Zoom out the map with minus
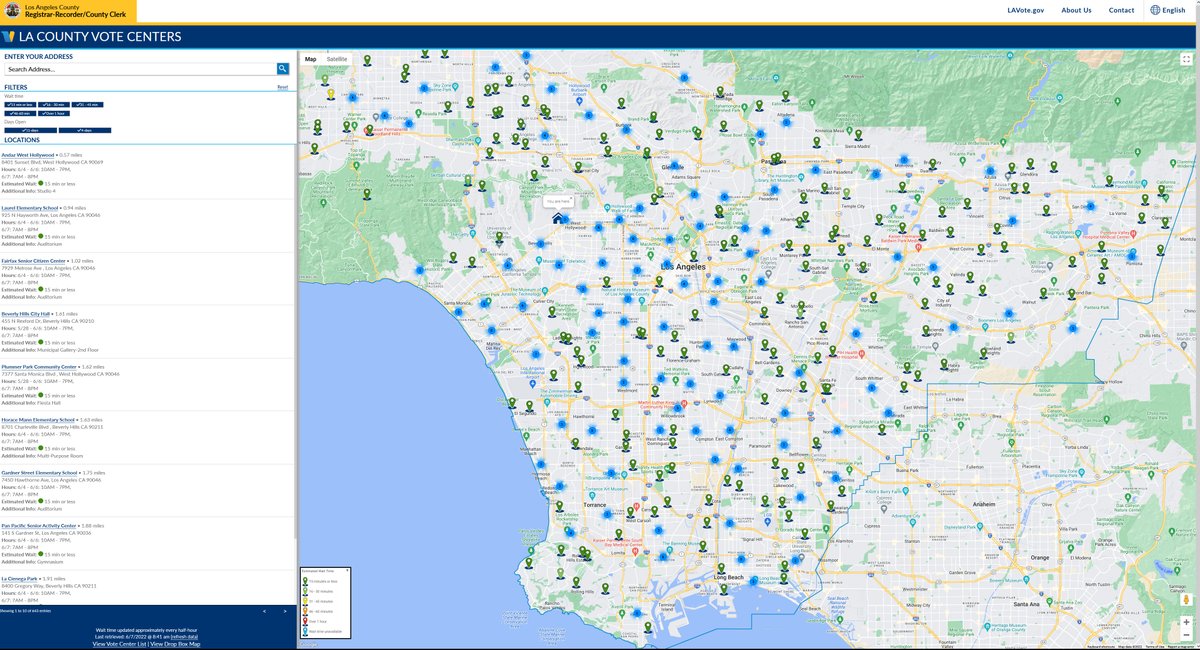Screen dimensions: 1200x650 coord(1186,635)
